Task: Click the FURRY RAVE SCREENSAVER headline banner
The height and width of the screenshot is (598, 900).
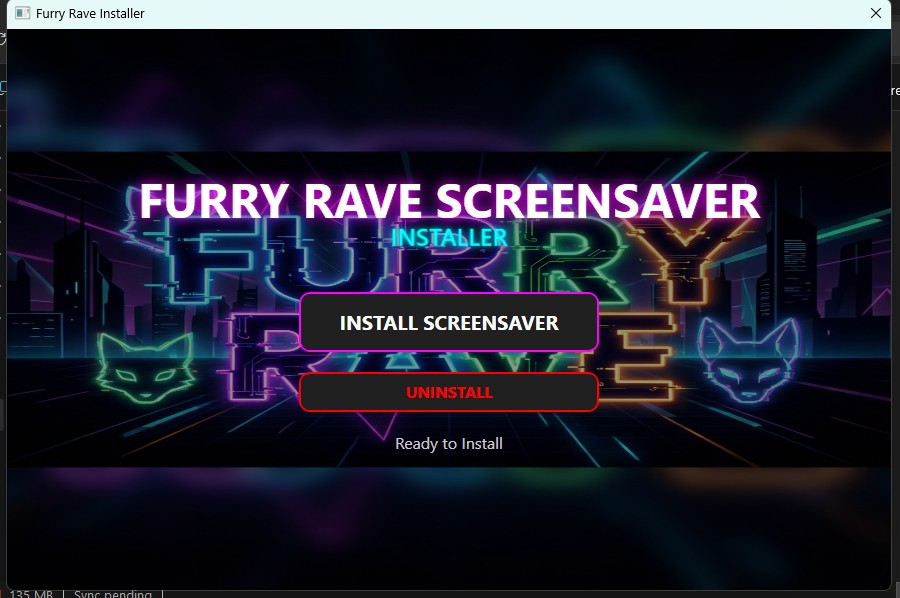Action: (449, 201)
